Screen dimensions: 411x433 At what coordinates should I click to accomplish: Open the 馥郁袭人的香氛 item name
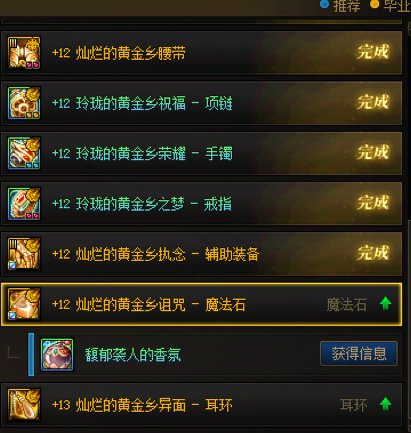pos(133,355)
